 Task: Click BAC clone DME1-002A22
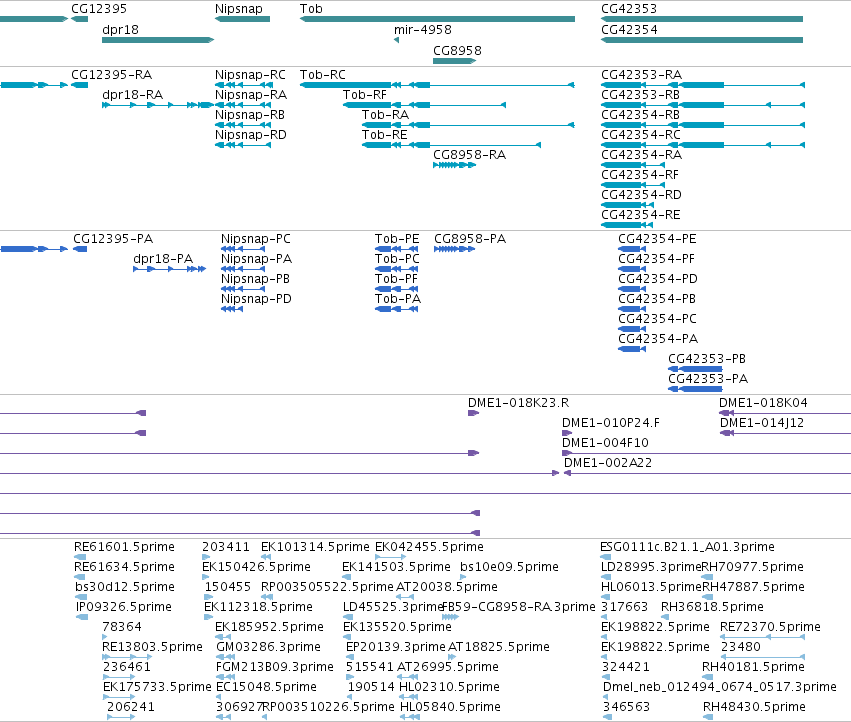pyautogui.click(x=608, y=463)
